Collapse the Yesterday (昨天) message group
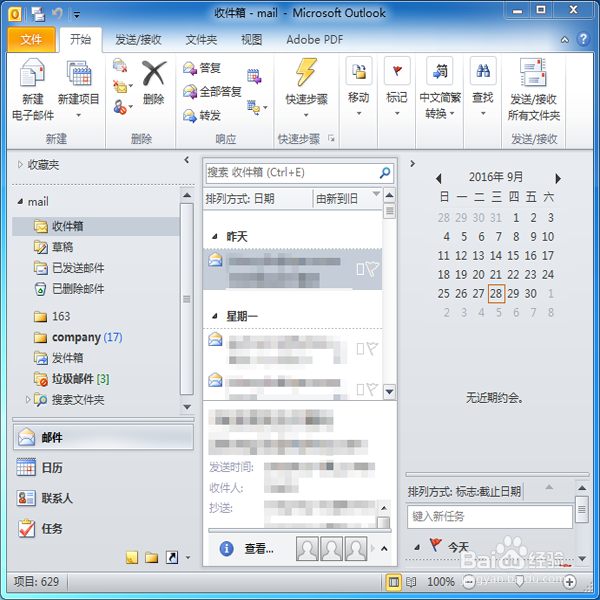The width and height of the screenshot is (600, 600). coord(215,236)
